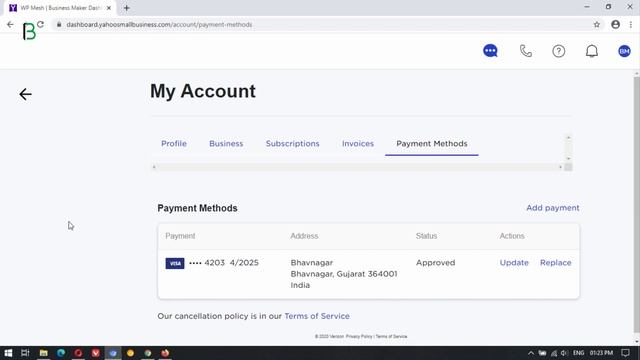Click the VISA card logo

point(175,263)
